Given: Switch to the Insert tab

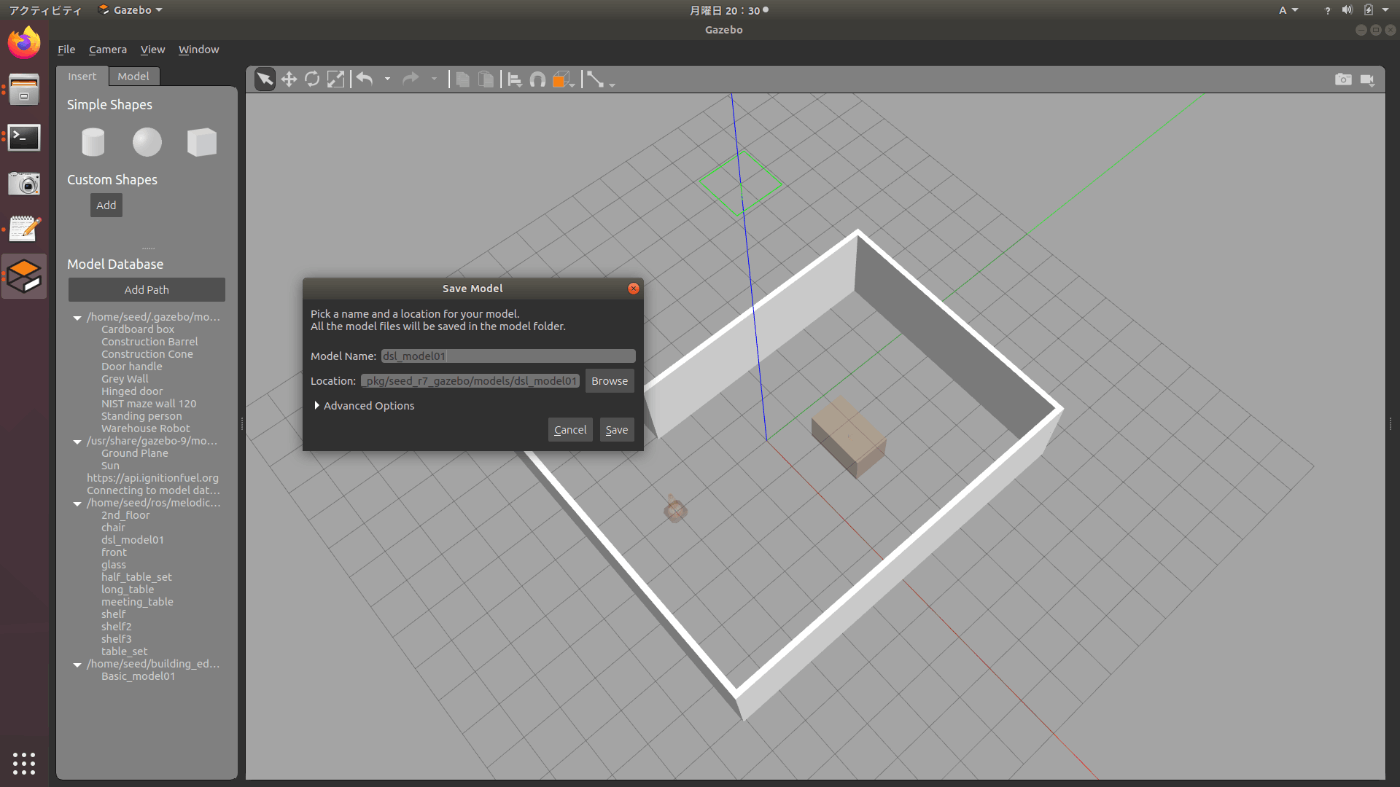Looking at the screenshot, I should (82, 76).
